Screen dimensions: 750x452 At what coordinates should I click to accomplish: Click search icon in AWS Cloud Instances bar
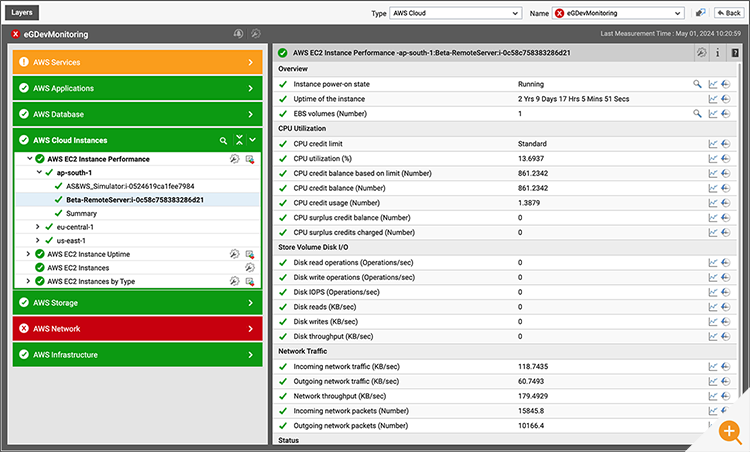tap(223, 141)
